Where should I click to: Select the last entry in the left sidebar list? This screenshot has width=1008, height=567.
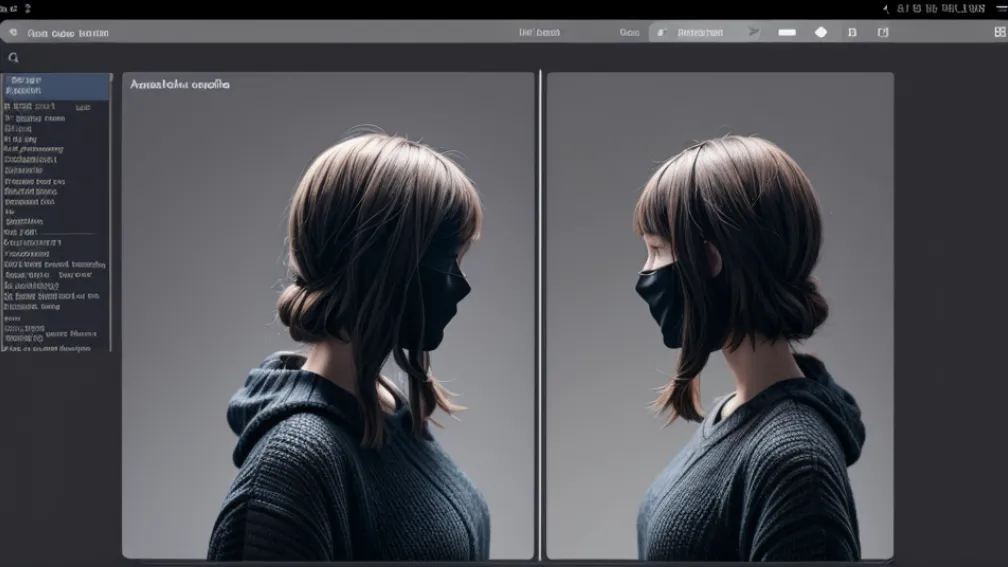click(47, 348)
